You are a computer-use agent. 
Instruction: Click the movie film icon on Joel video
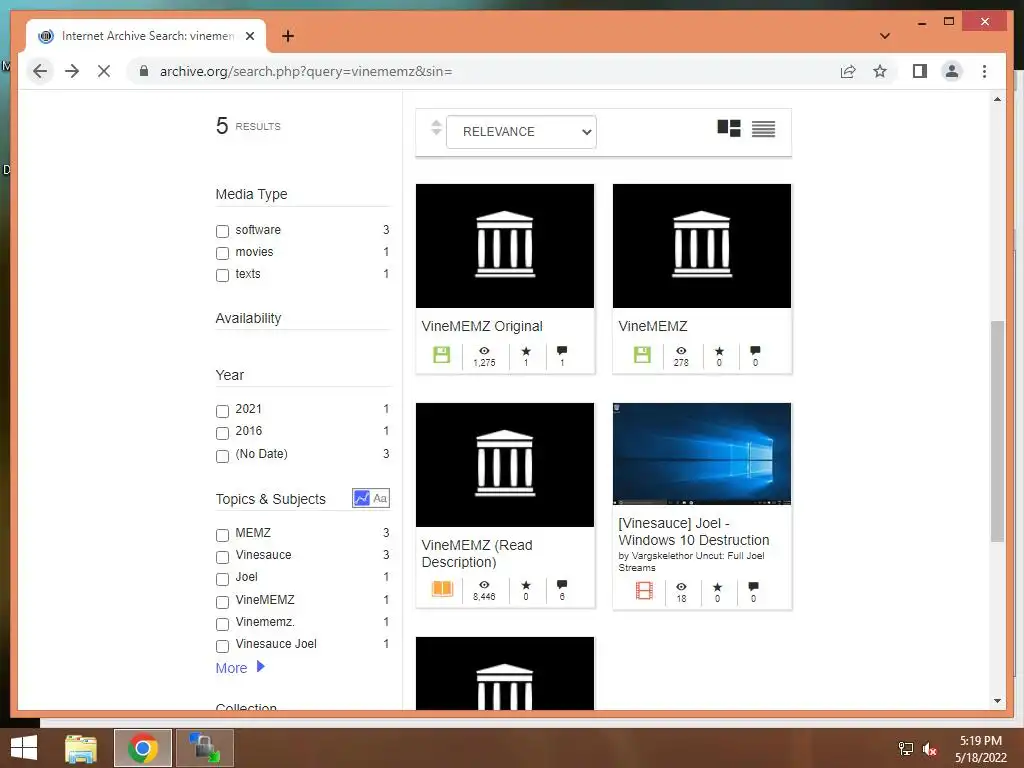click(644, 590)
